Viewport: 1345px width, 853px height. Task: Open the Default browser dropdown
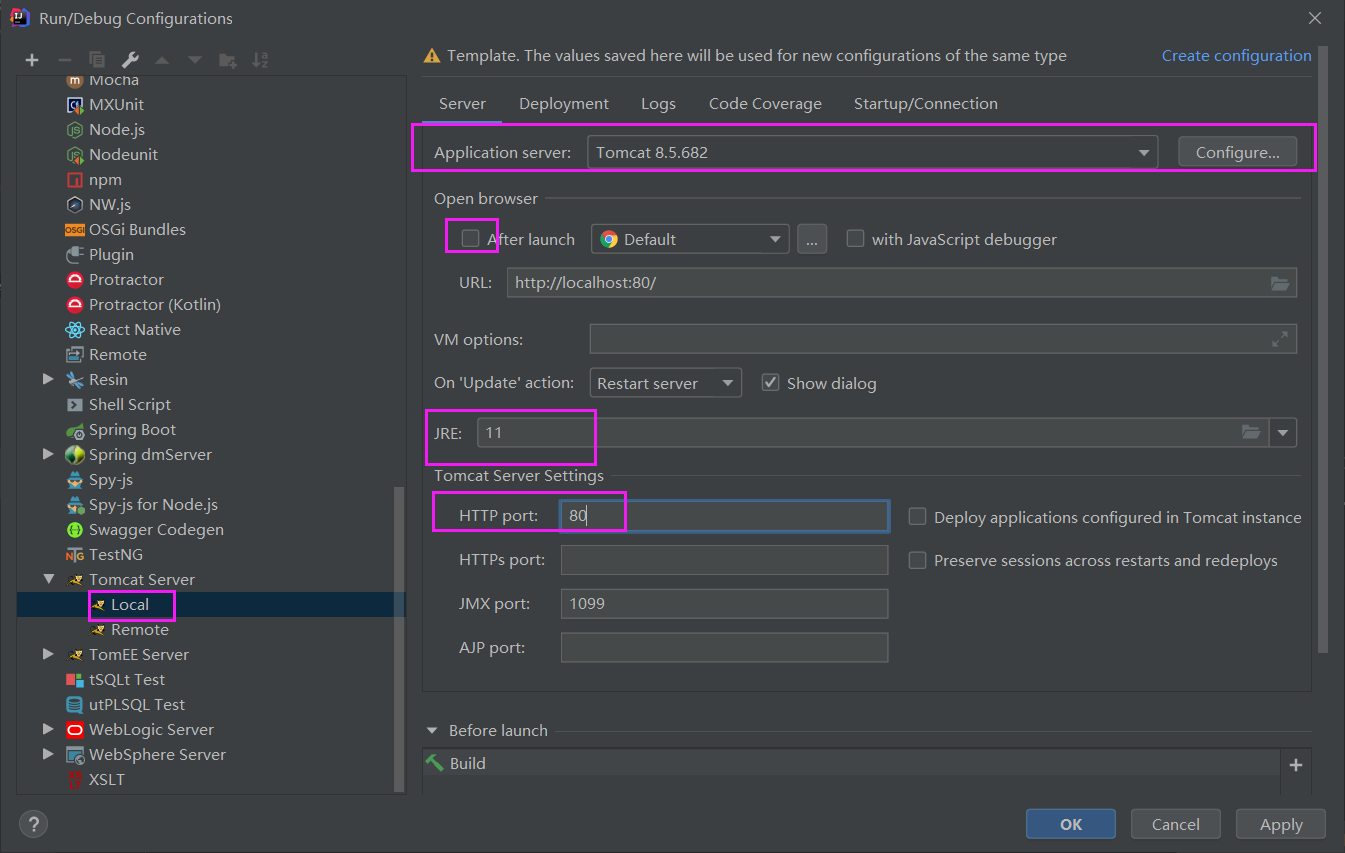coord(690,239)
